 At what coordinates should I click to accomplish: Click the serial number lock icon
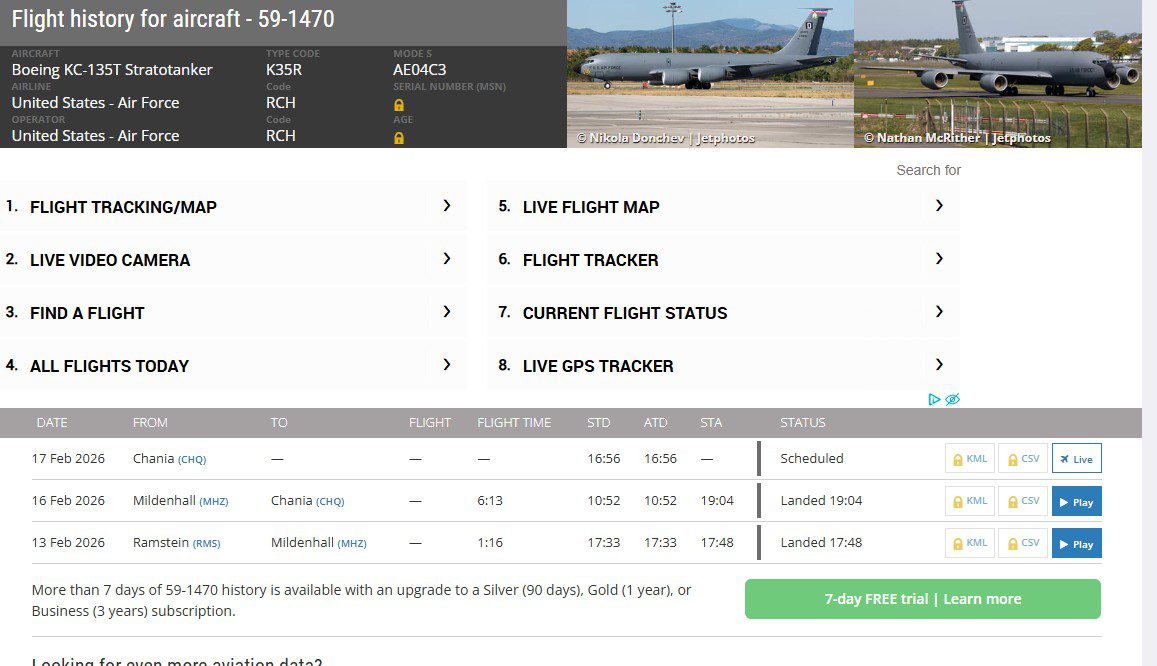coord(399,104)
